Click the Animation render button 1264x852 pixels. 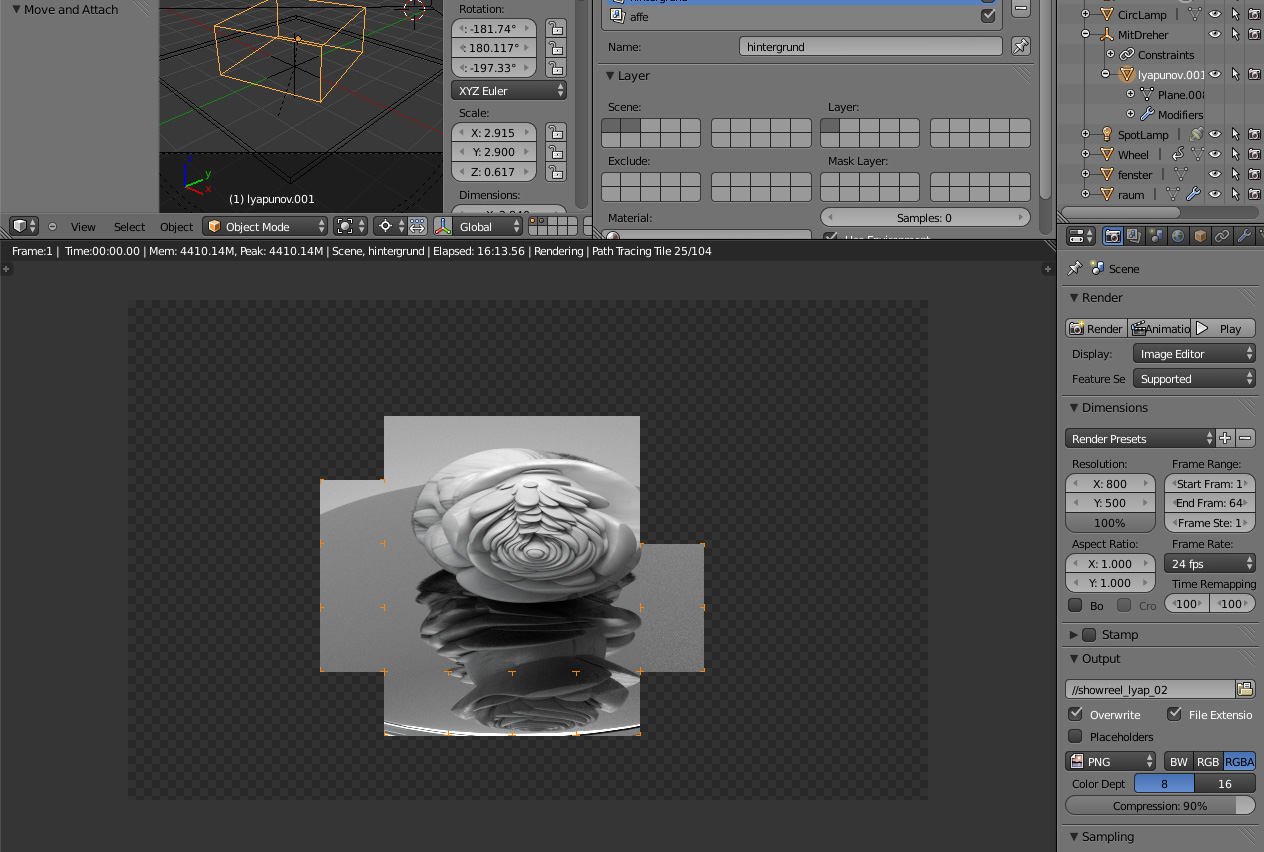coord(1159,328)
